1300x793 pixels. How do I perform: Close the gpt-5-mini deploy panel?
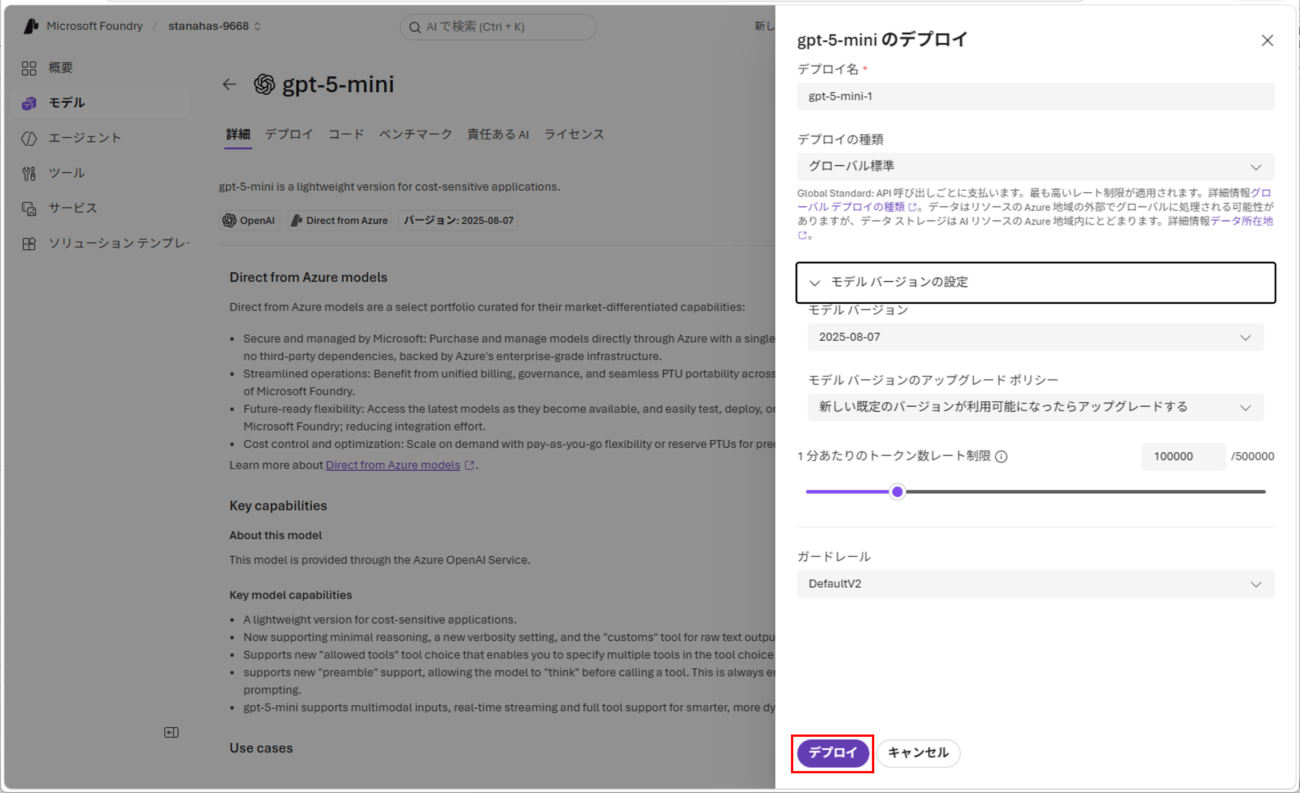[1267, 41]
